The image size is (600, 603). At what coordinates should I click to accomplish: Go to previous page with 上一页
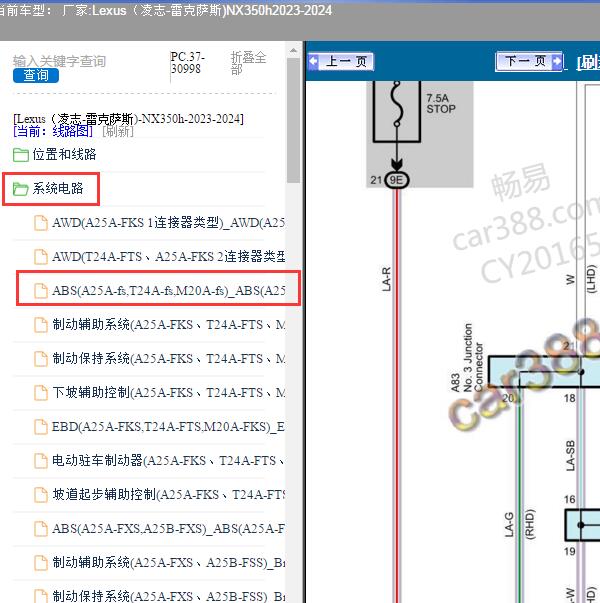(341, 62)
